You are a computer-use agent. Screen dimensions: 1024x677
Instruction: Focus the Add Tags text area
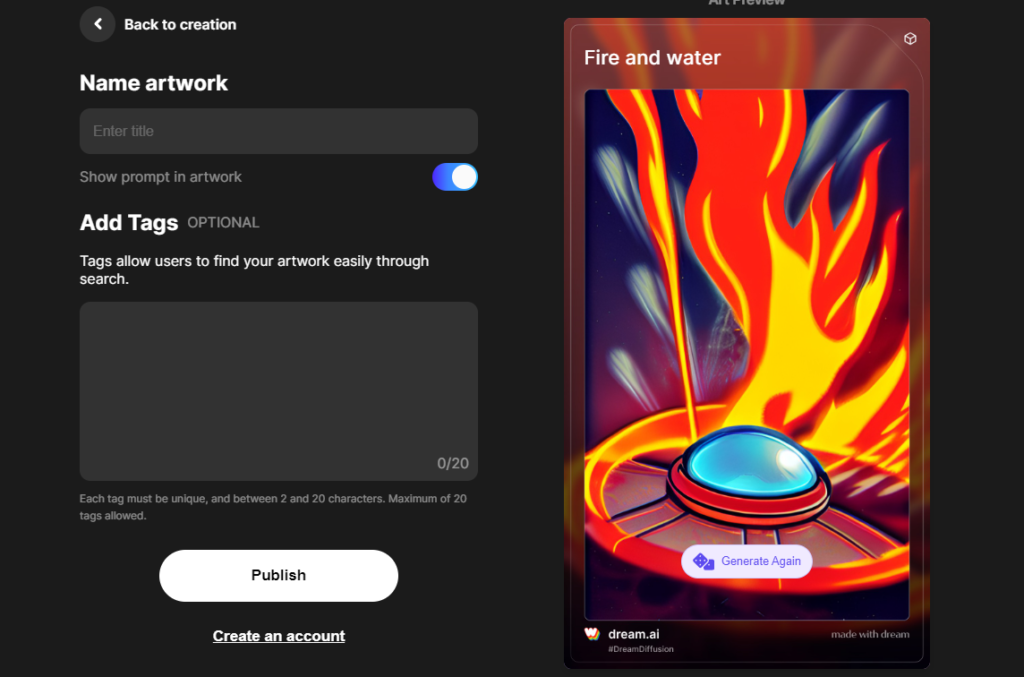278,391
